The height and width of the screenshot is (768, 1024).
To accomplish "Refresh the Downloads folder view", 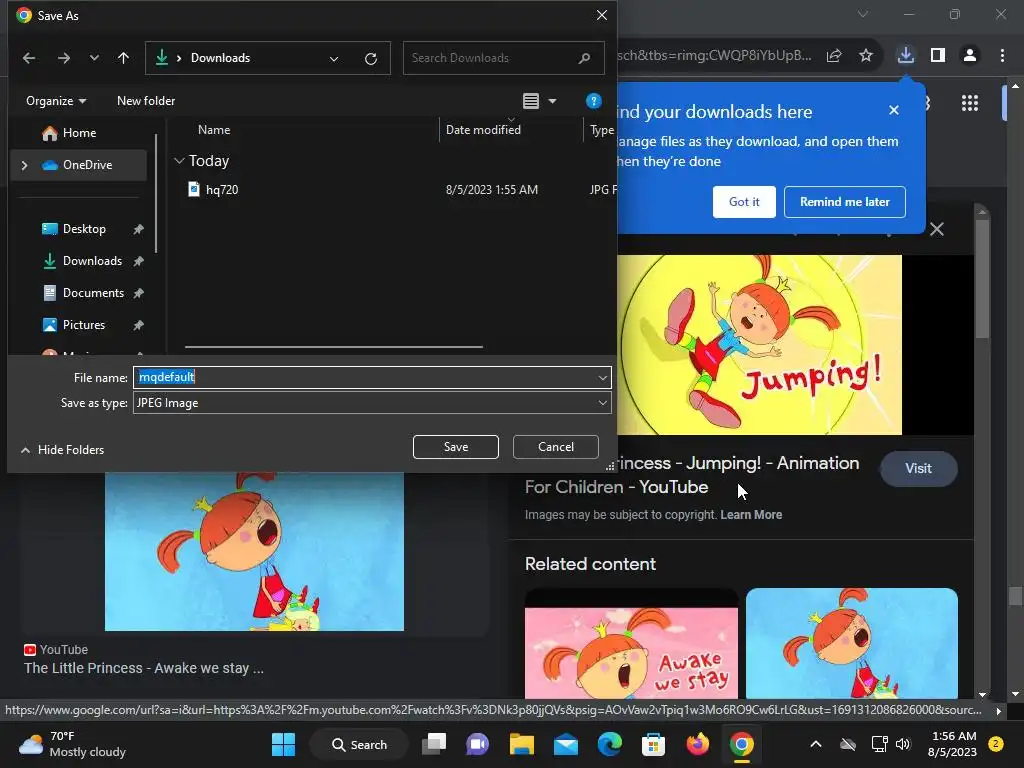I will coord(371,59).
